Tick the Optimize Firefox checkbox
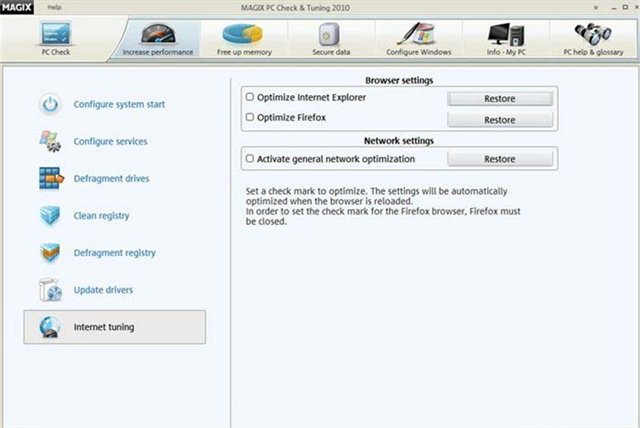The width and height of the screenshot is (640, 428). pos(250,118)
